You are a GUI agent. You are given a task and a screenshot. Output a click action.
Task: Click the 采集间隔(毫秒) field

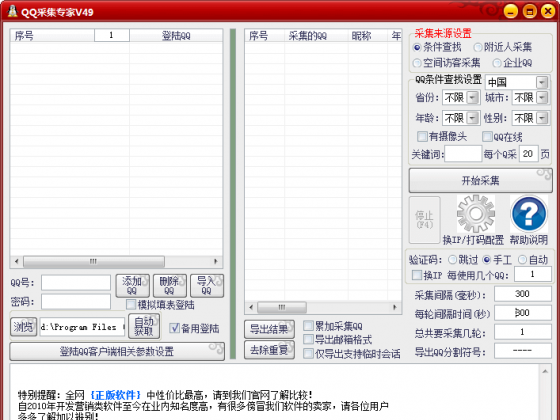[x=522, y=294]
